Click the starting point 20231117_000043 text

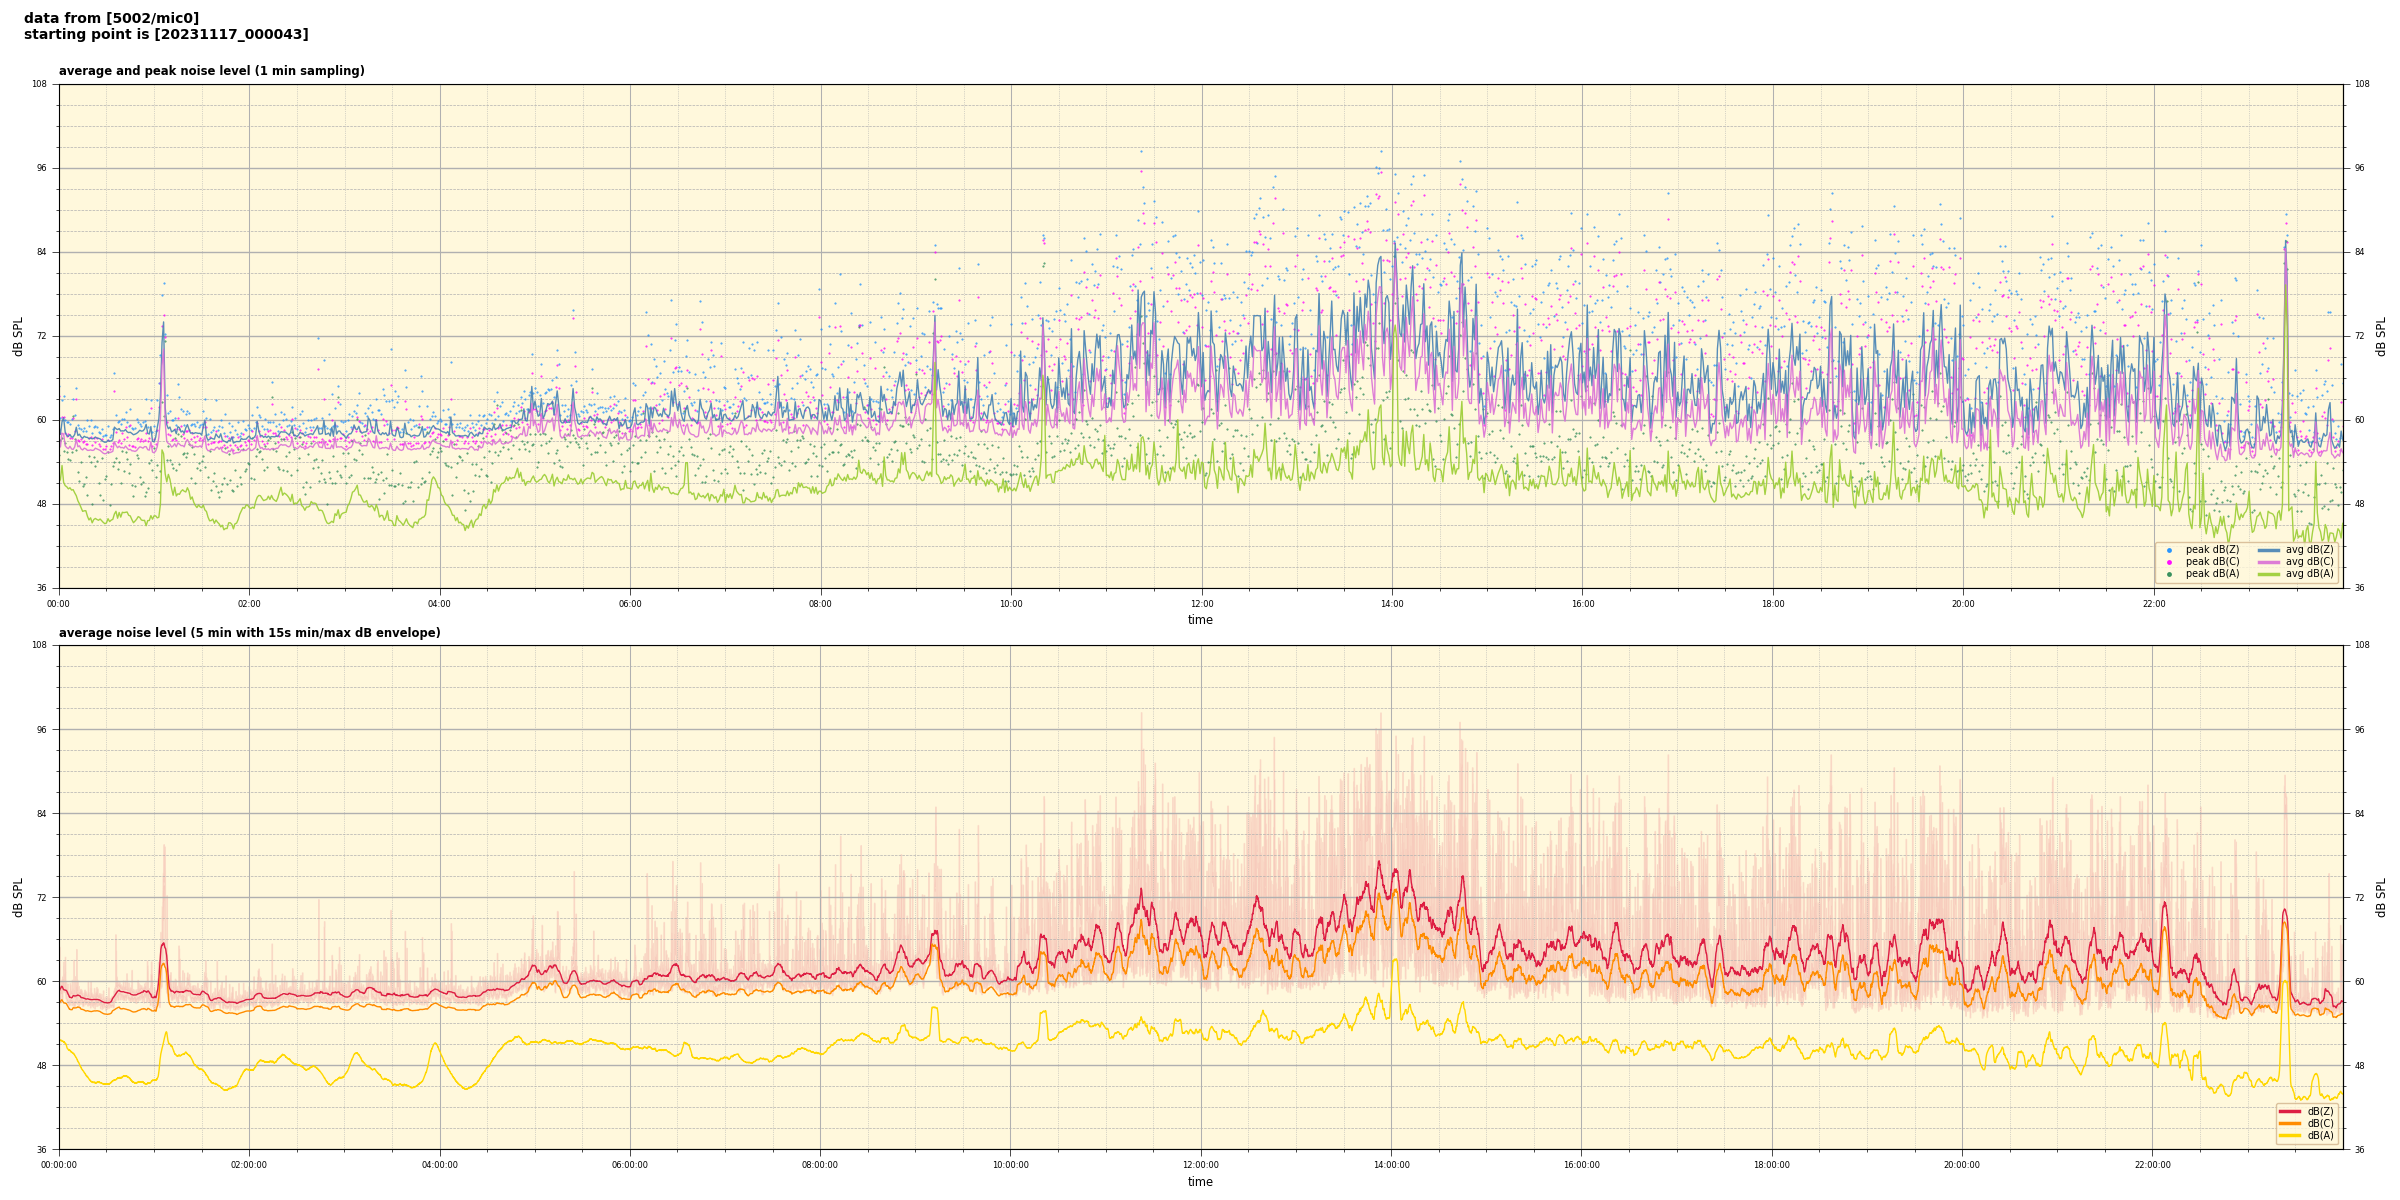[x=166, y=35]
